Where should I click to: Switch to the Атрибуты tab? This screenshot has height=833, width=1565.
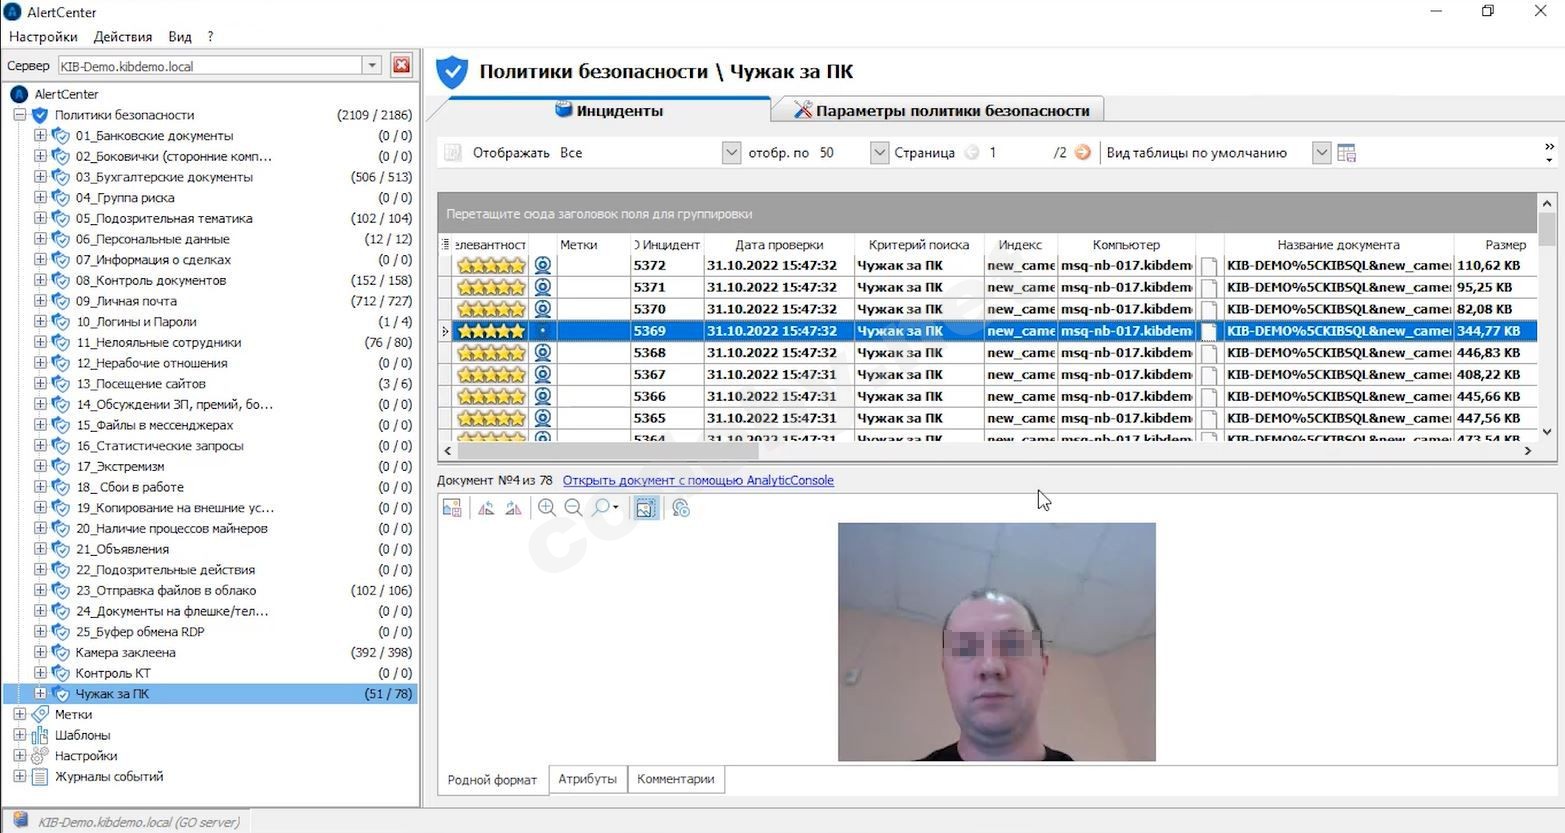(587, 779)
